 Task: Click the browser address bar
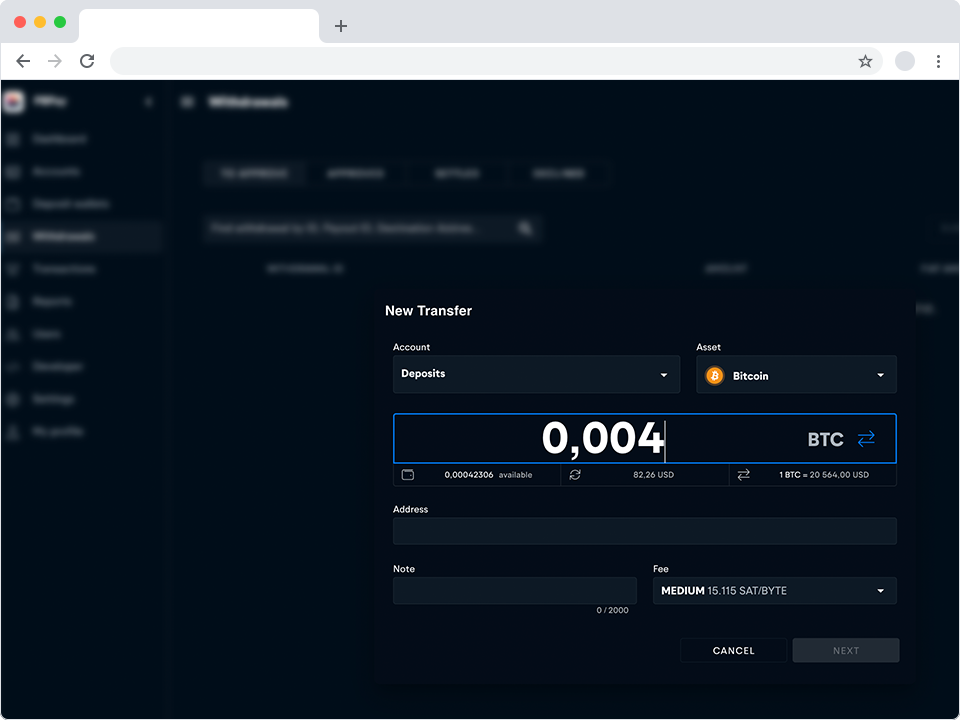click(496, 61)
